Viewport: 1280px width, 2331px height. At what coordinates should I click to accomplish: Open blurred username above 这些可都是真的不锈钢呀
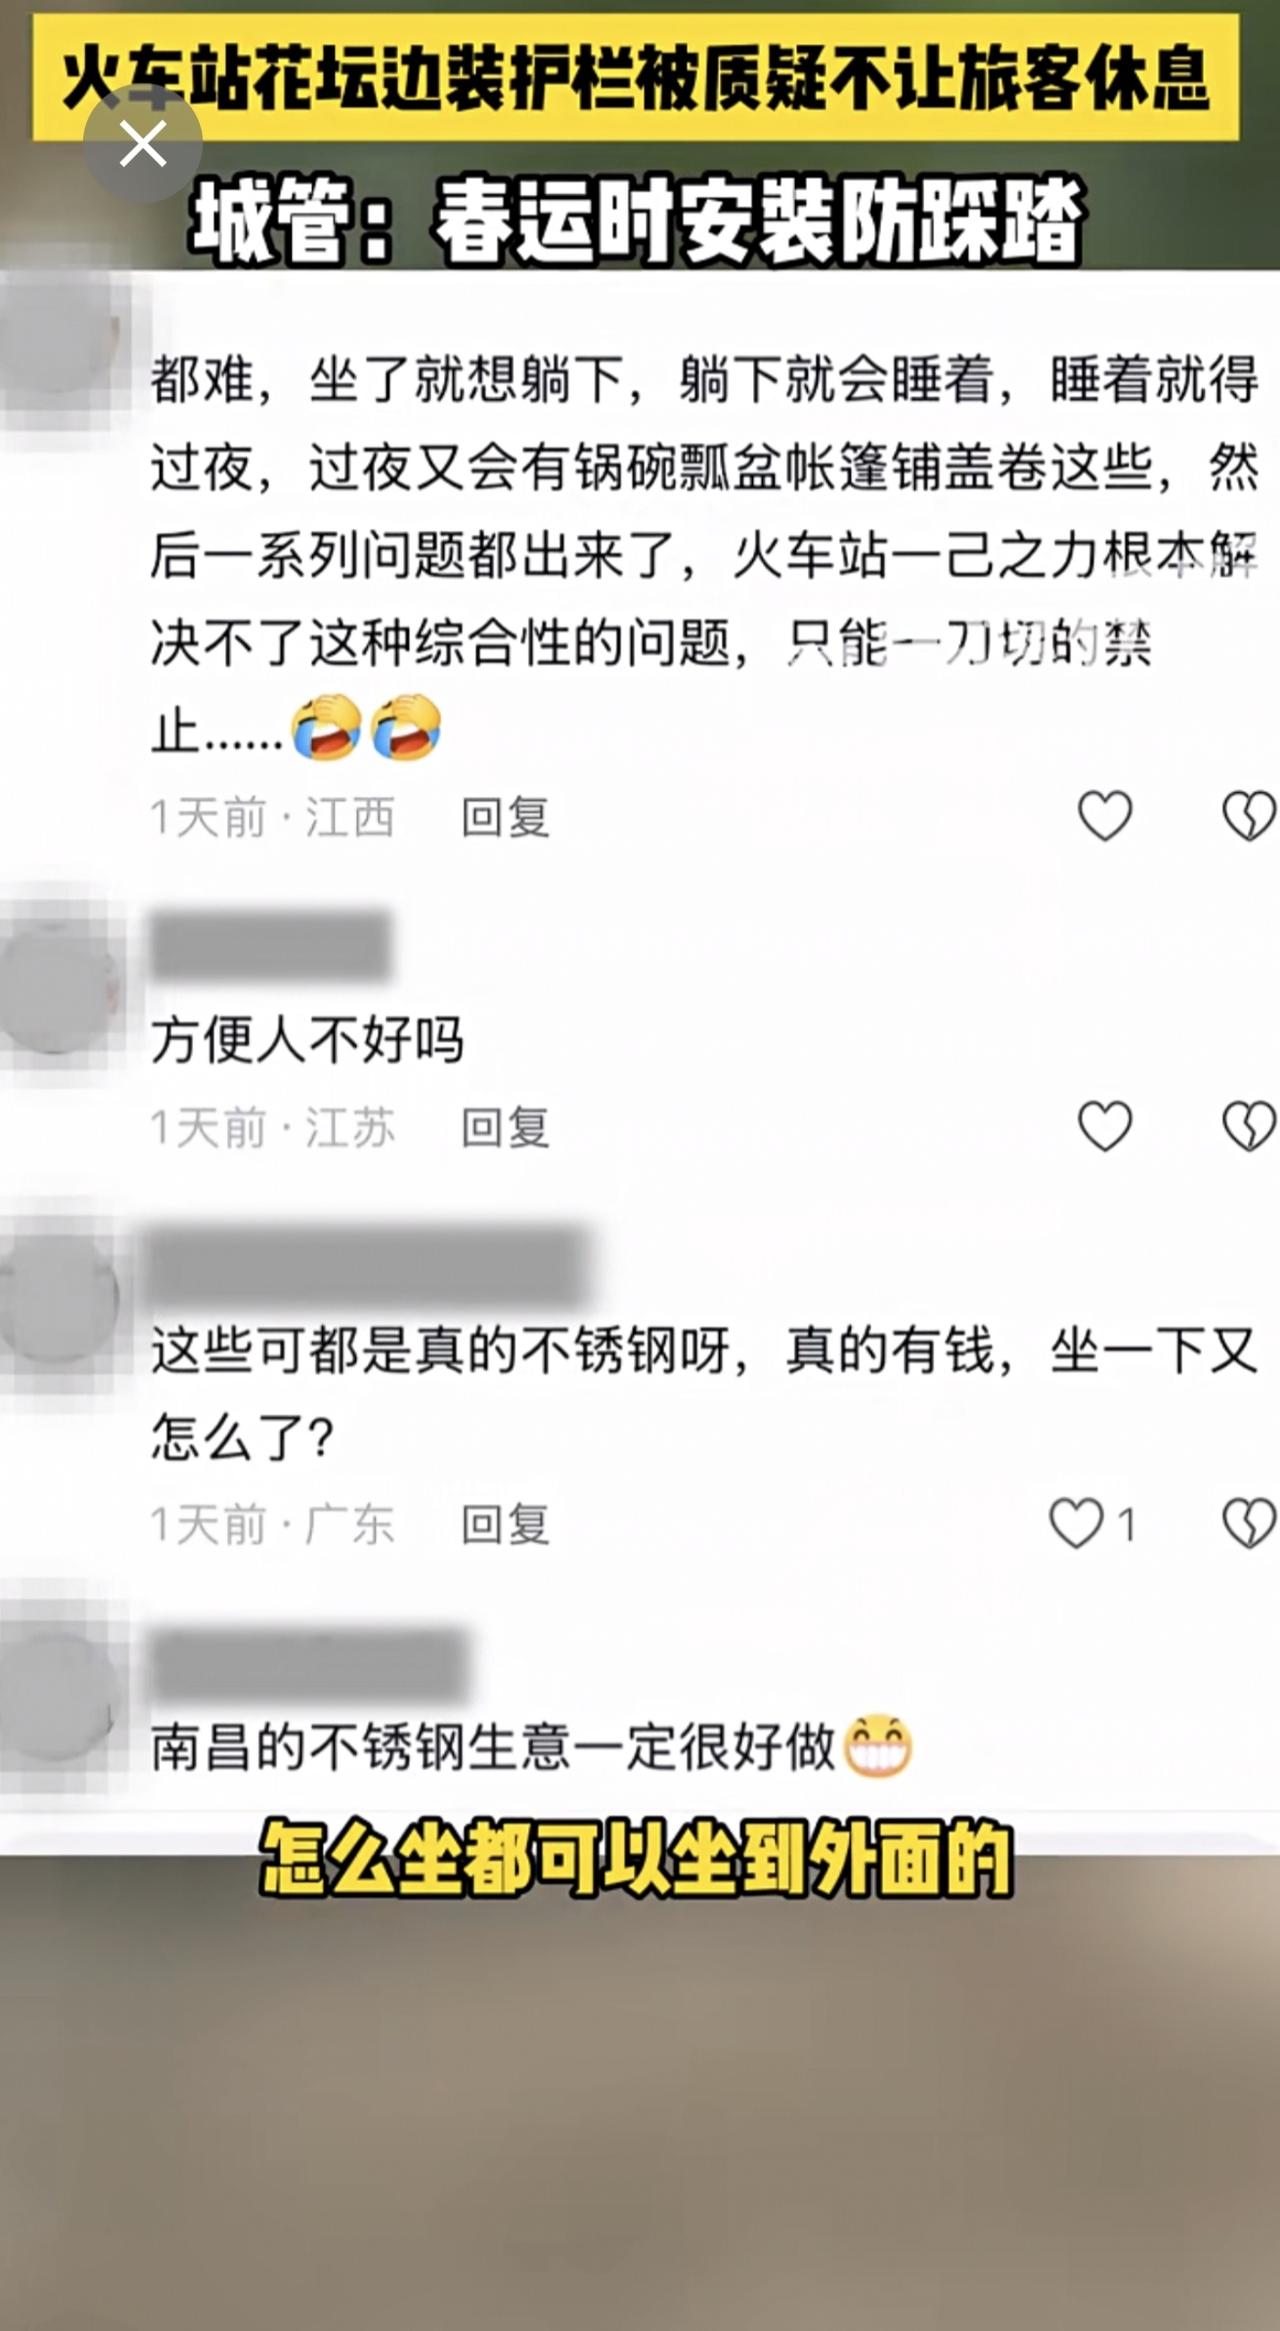click(x=368, y=1265)
